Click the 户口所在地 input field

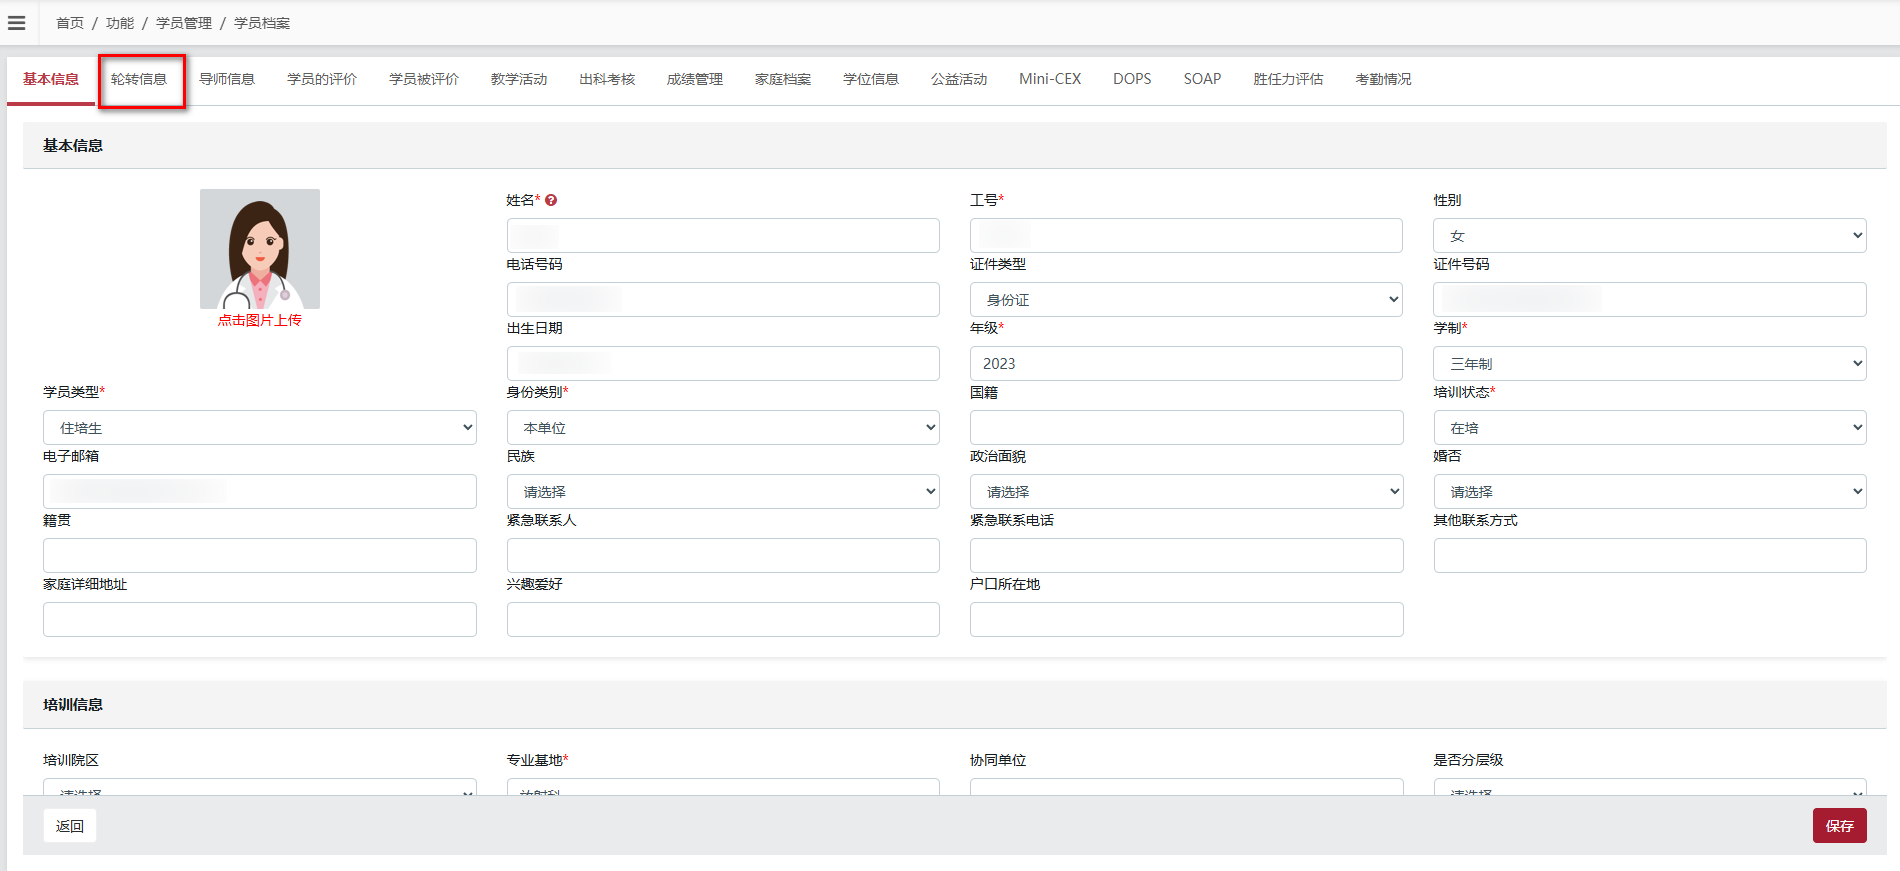(1186, 620)
